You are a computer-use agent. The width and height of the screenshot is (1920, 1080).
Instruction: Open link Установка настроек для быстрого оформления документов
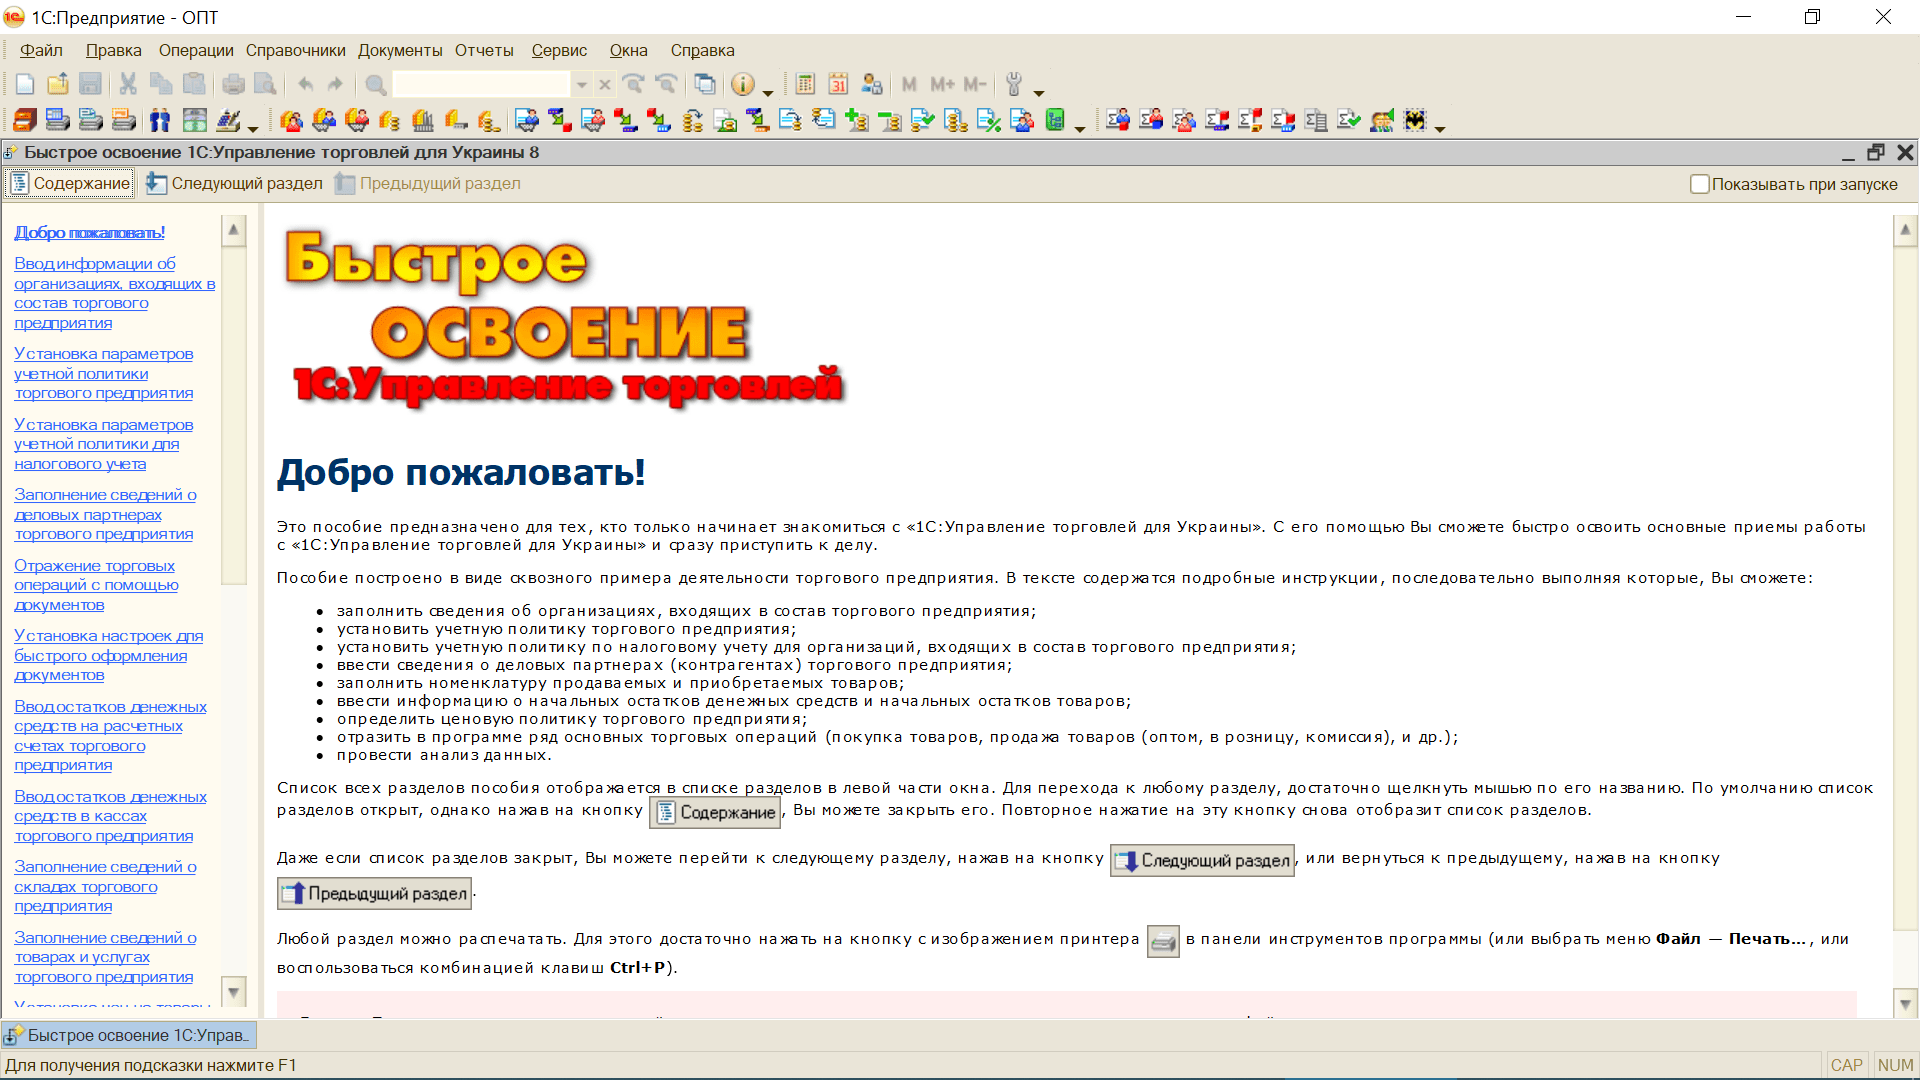[108, 655]
